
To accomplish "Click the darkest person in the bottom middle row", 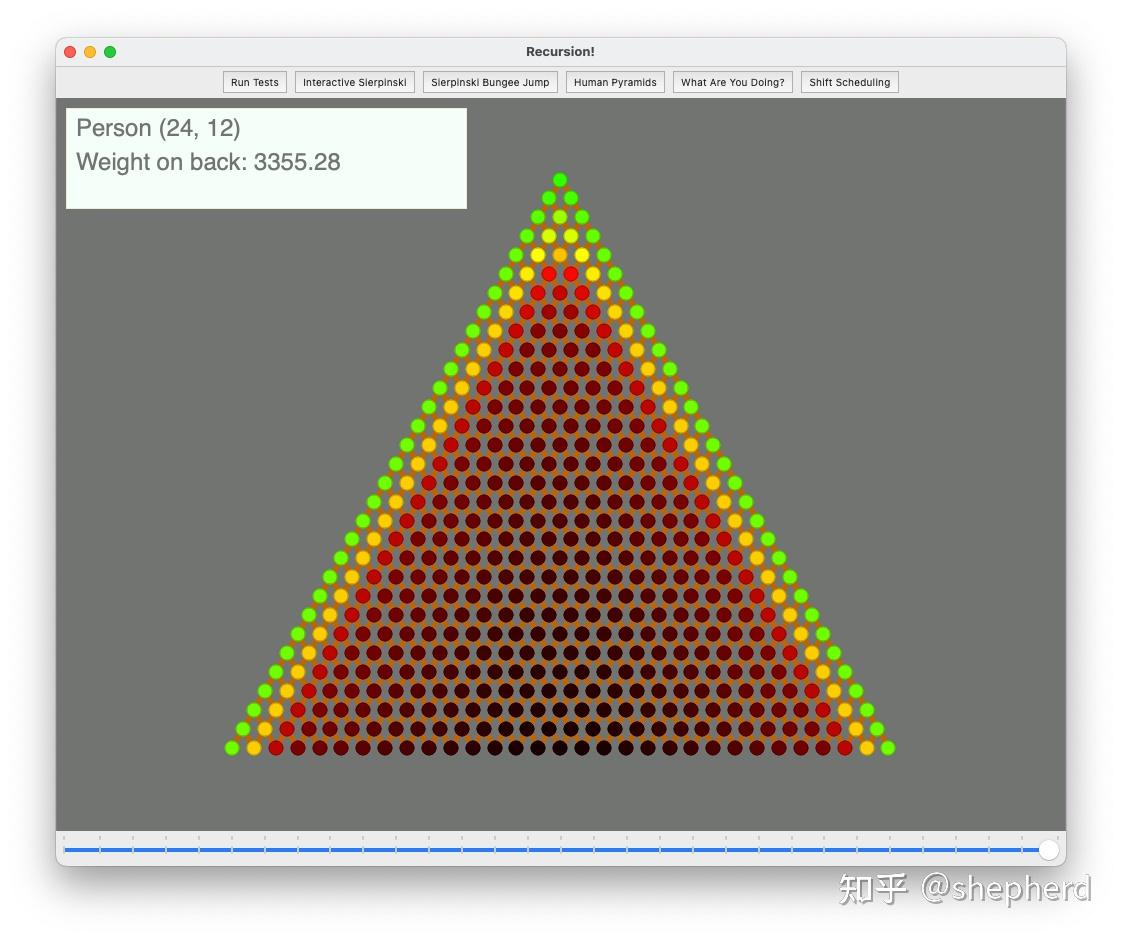I will [560, 747].
